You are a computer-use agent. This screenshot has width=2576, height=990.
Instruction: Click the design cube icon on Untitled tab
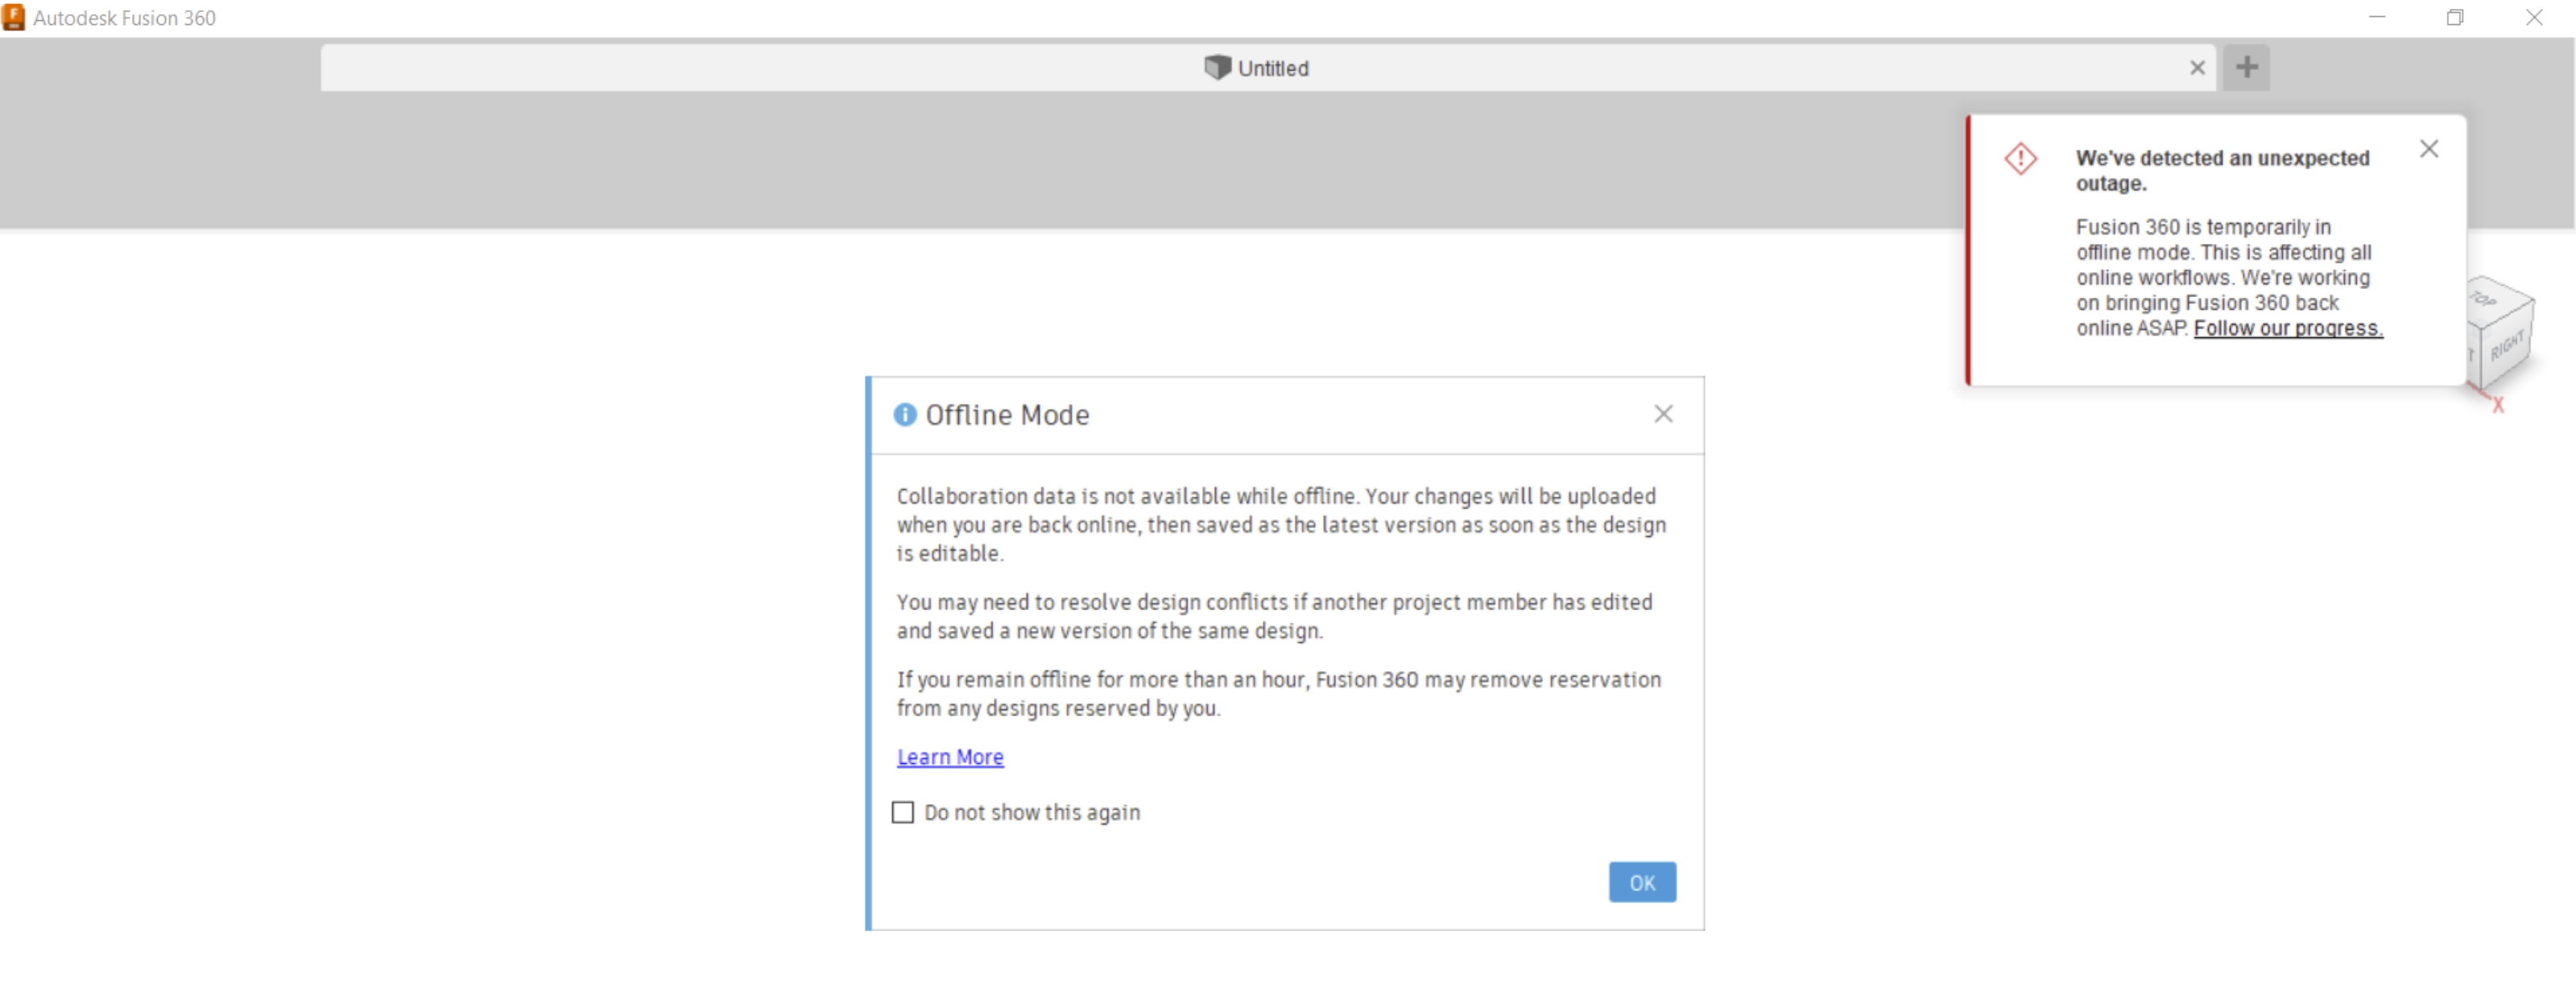(1217, 68)
